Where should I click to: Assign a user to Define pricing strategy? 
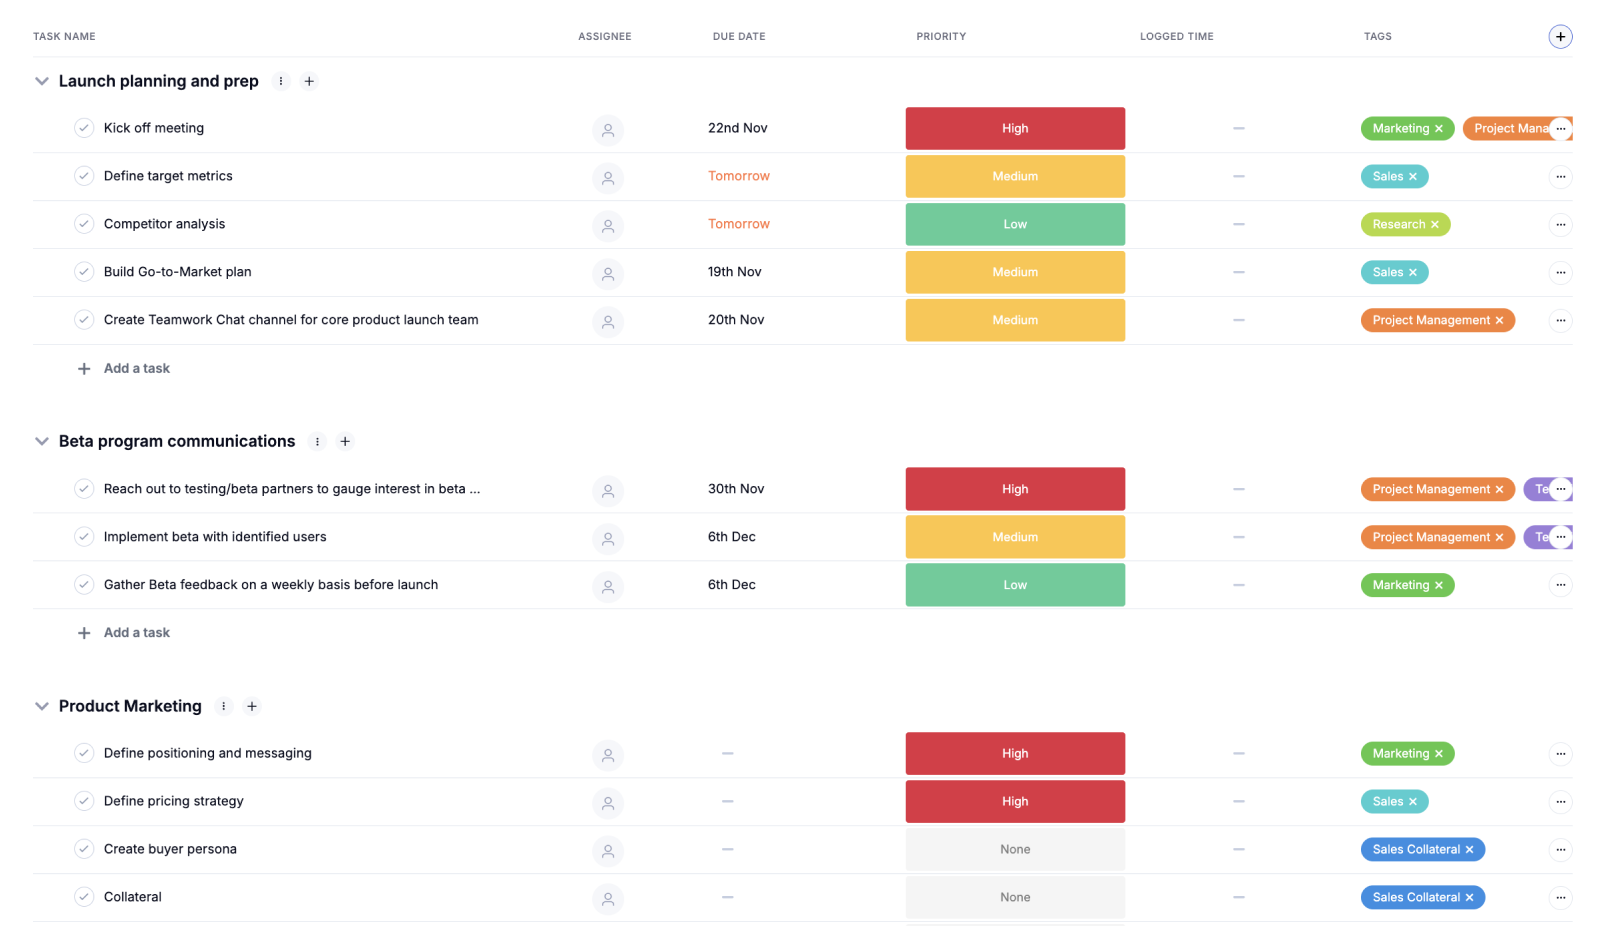click(x=608, y=803)
